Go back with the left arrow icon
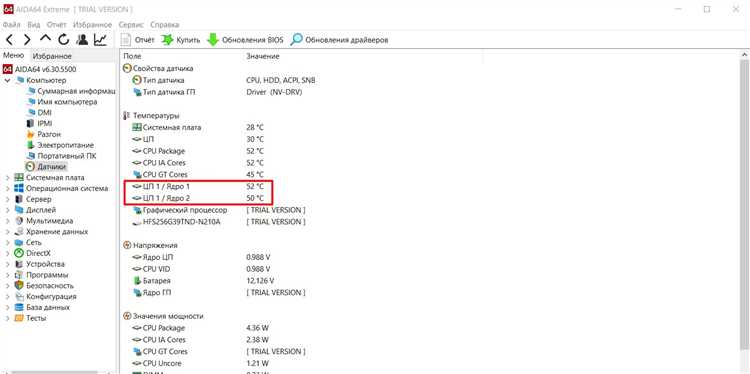 click(10, 40)
